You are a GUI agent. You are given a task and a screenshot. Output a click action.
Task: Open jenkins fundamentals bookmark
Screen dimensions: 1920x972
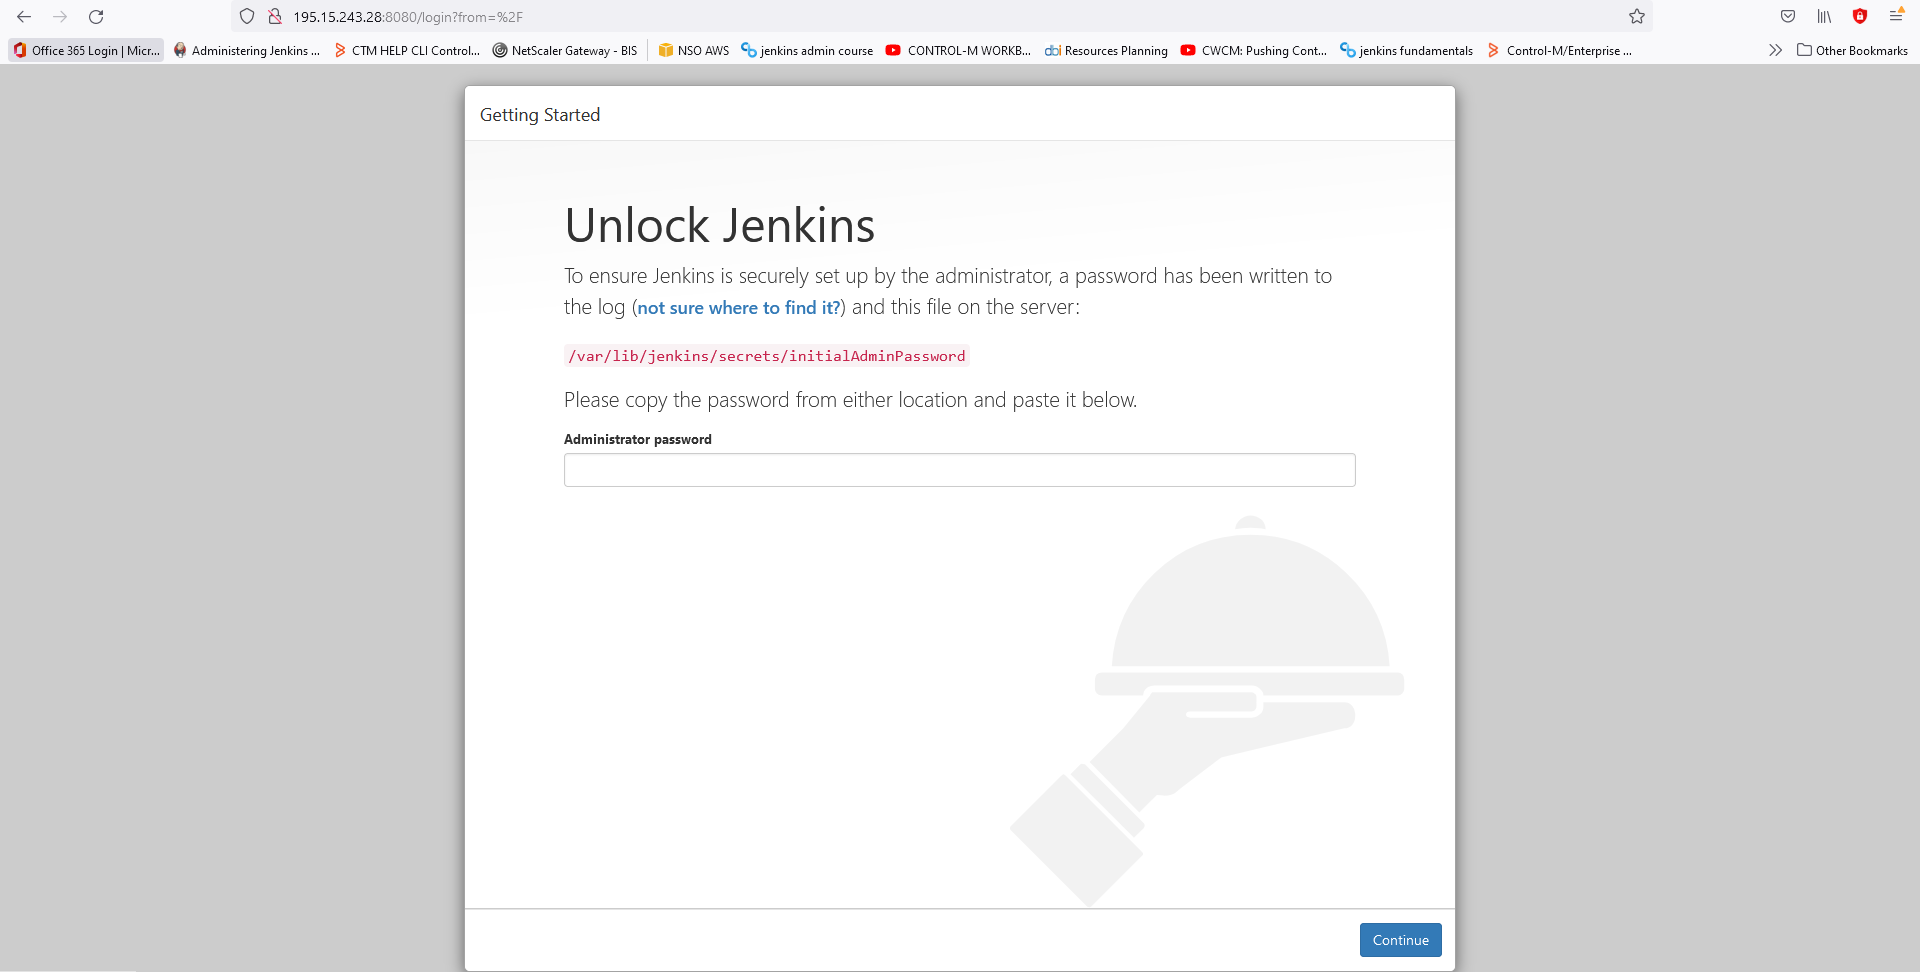pyautogui.click(x=1406, y=50)
